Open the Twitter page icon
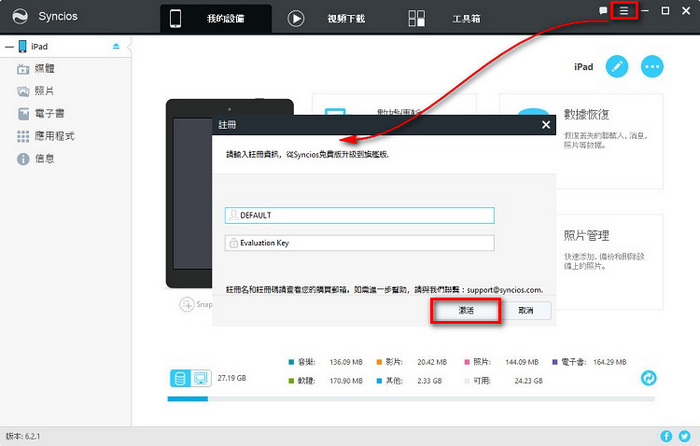Image resolution: width=700 pixels, height=446 pixels. click(x=684, y=436)
